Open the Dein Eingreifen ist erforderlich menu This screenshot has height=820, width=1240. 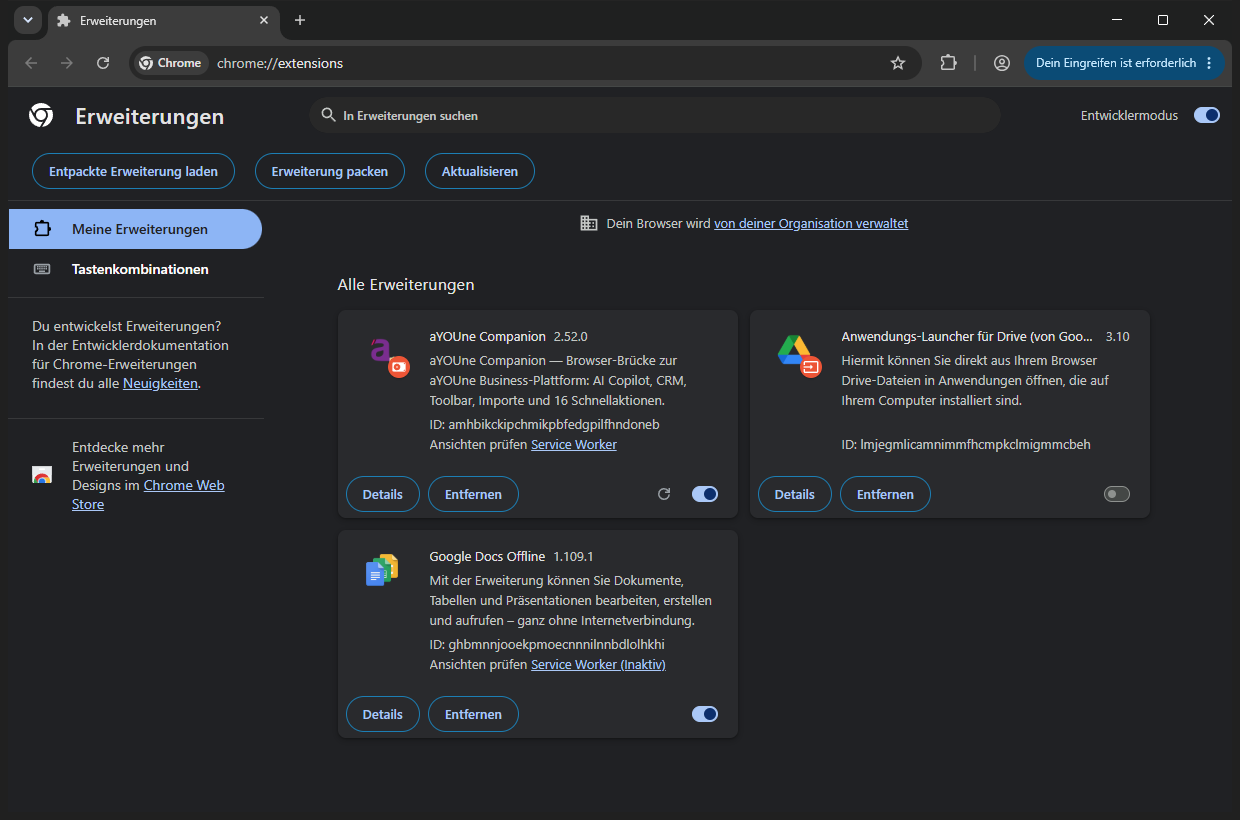1124,63
